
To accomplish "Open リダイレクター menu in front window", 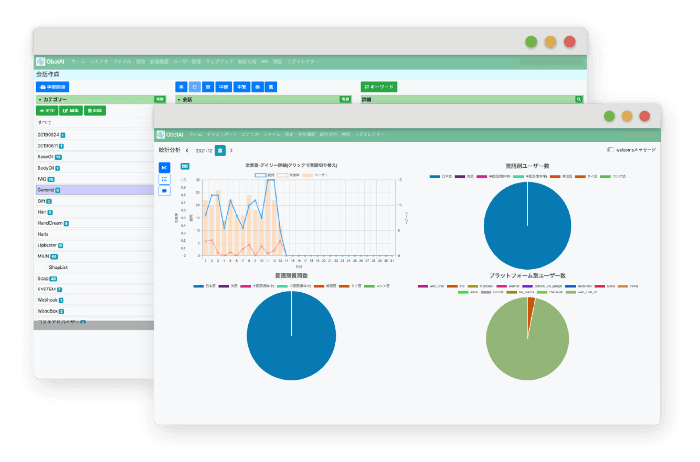I will coord(370,134).
